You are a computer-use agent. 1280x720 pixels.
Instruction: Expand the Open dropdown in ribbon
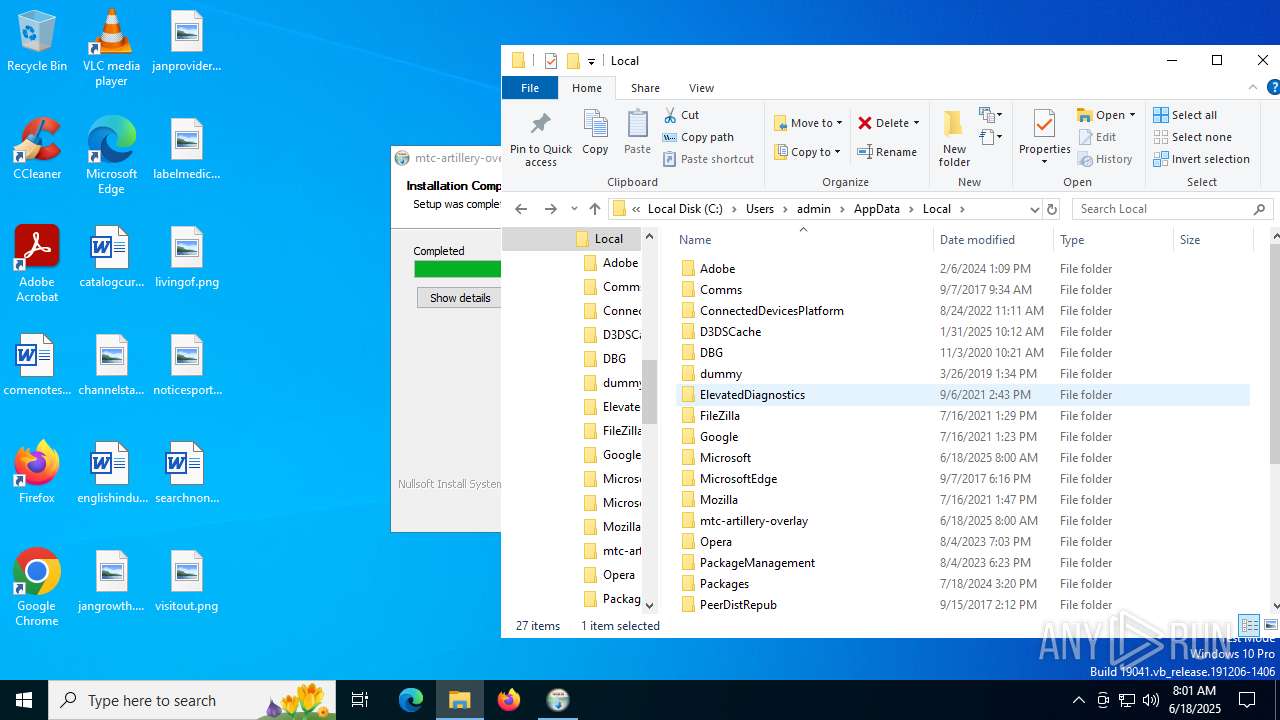coord(1132,115)
